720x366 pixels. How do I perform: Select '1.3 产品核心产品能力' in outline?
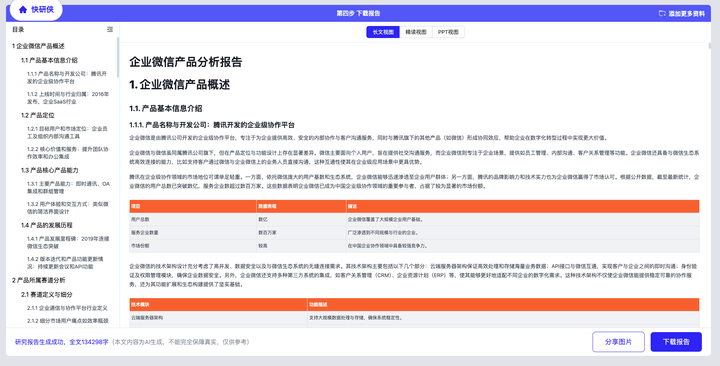pyautogui.click(x=50, y=170)
